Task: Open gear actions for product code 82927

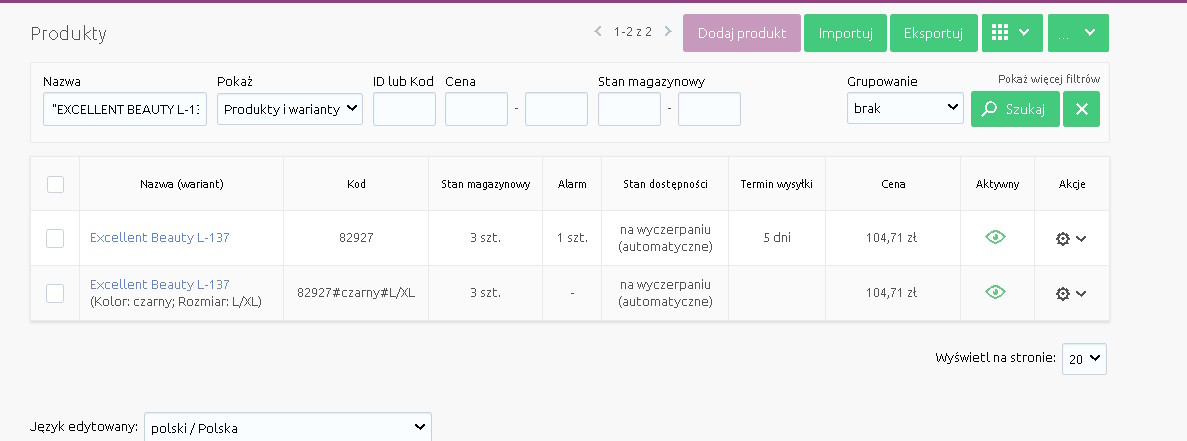Action: coord(1071,238)
